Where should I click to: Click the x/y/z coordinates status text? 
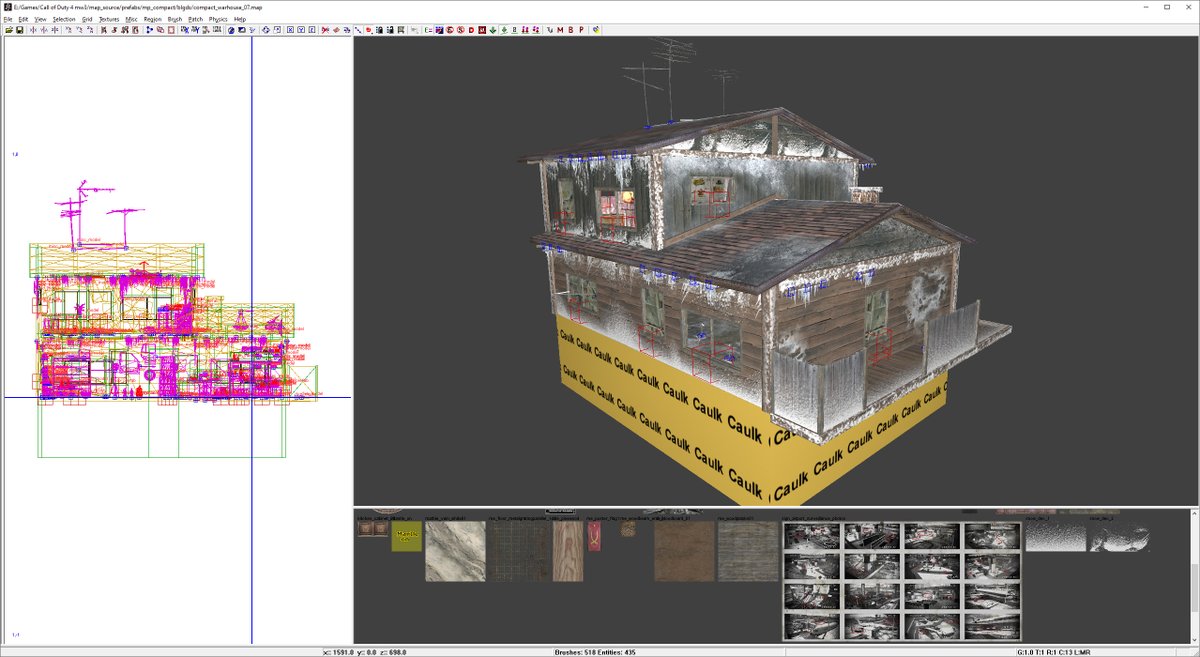[365, 652]
